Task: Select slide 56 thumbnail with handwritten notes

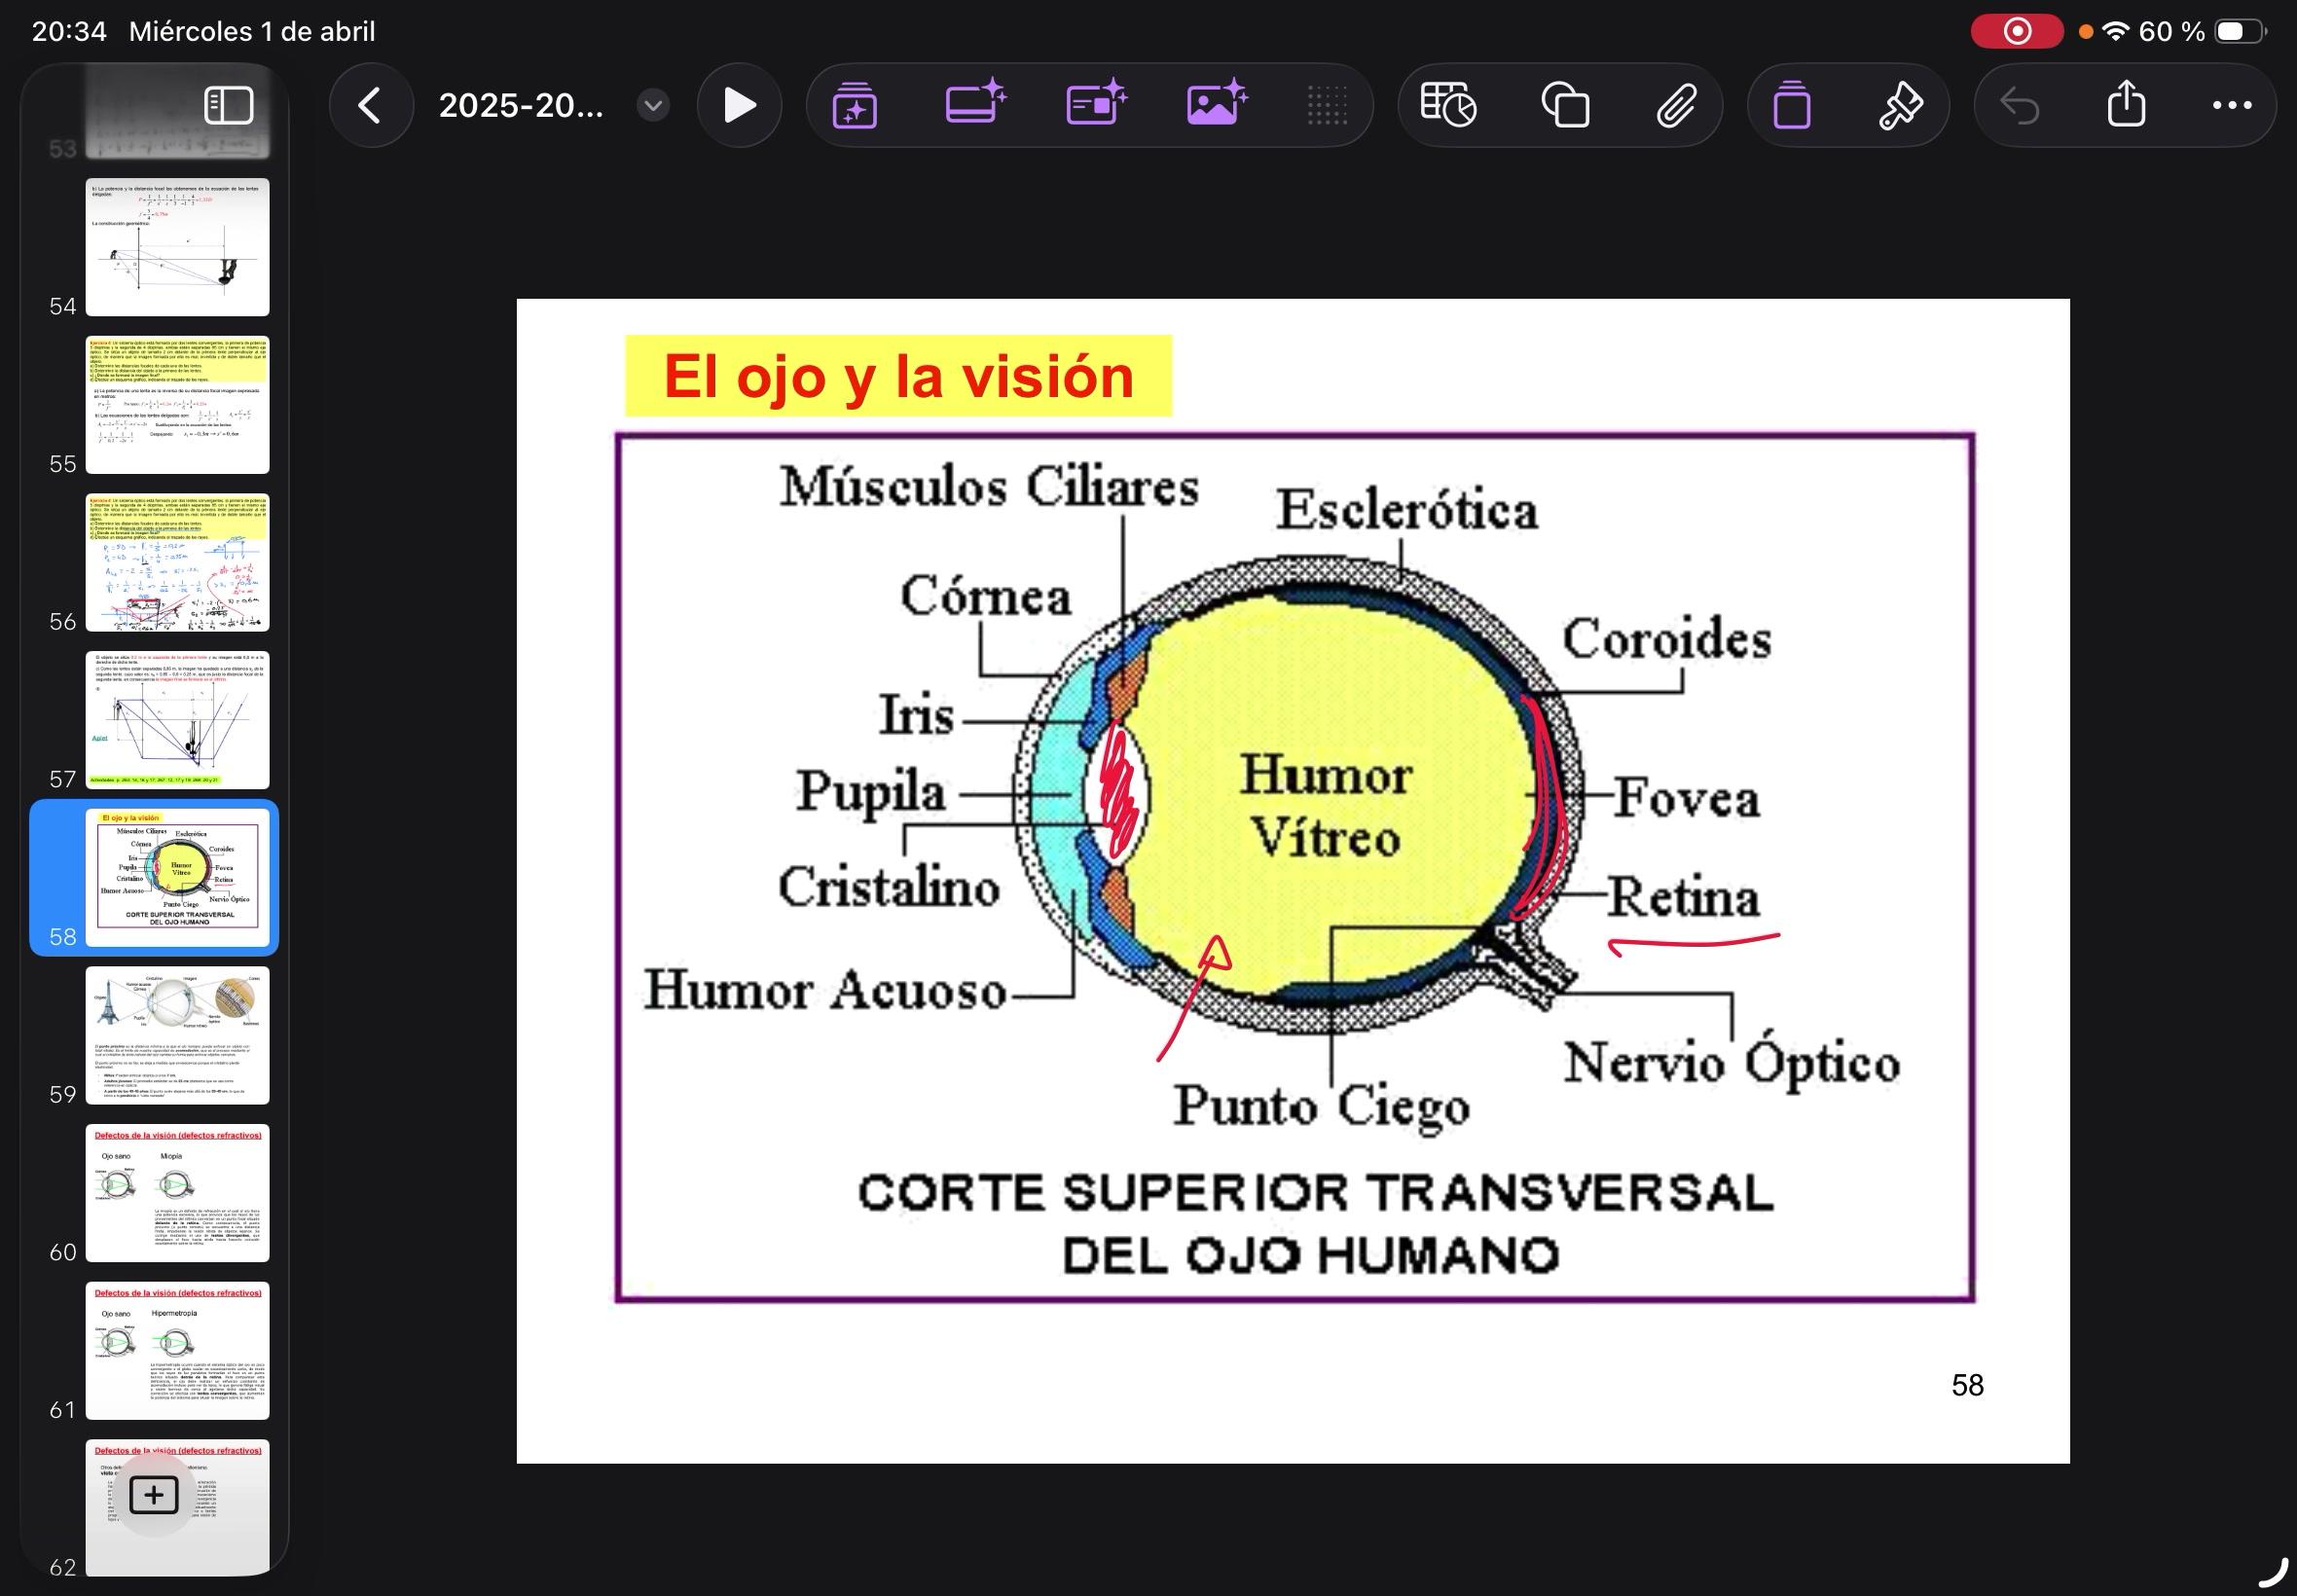Action: coord(177,562)
